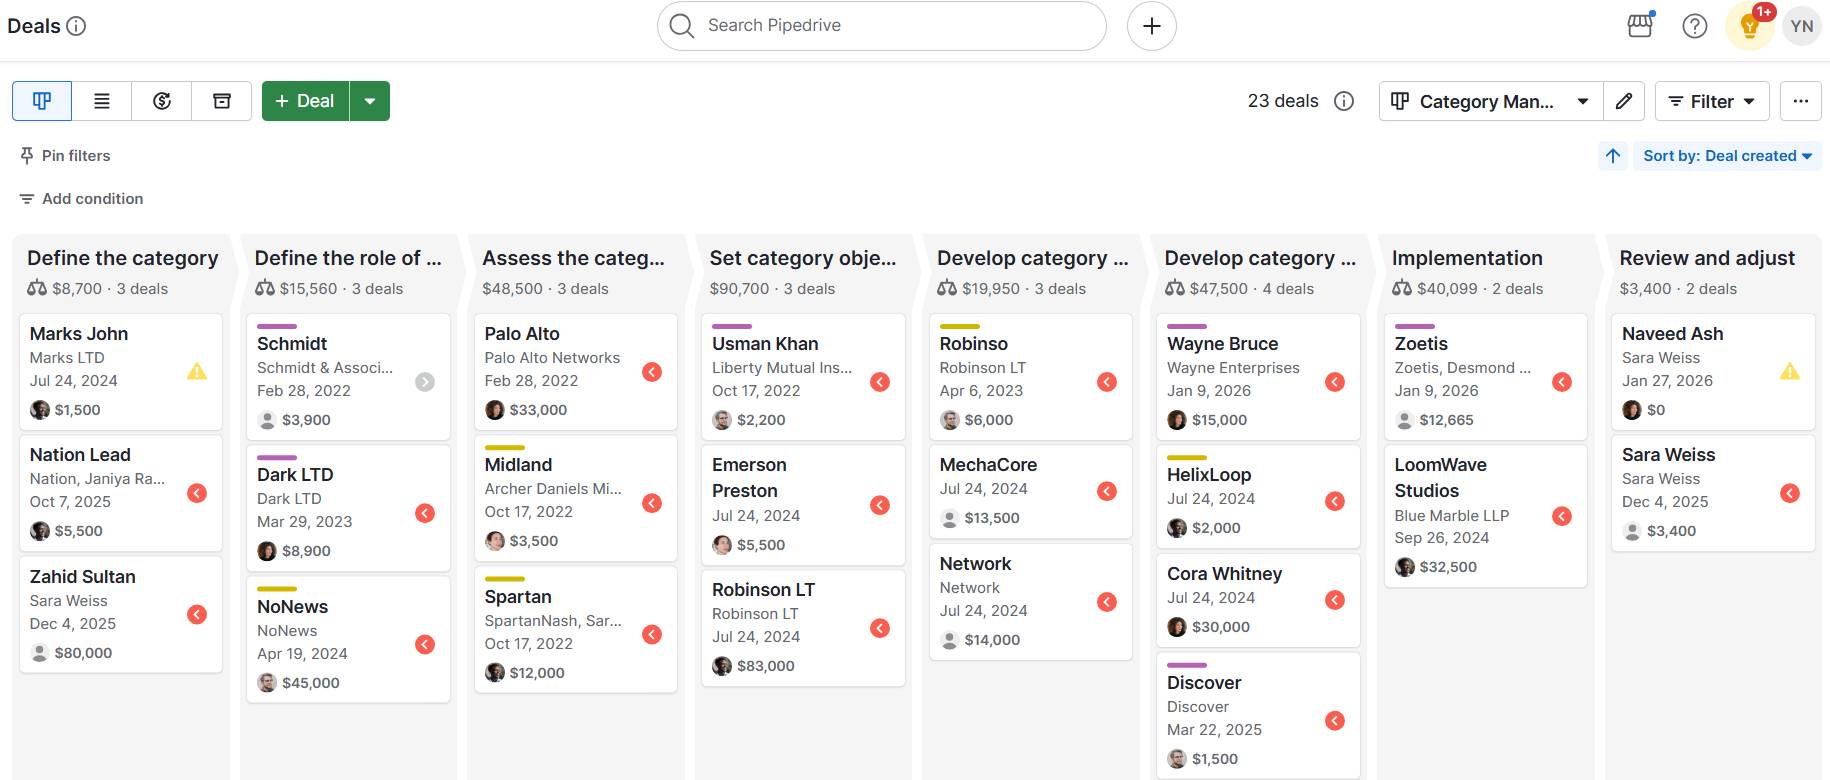Select the Assess the categ... stage header
This screenshot has height=780, width=1830.
point(573,258)
